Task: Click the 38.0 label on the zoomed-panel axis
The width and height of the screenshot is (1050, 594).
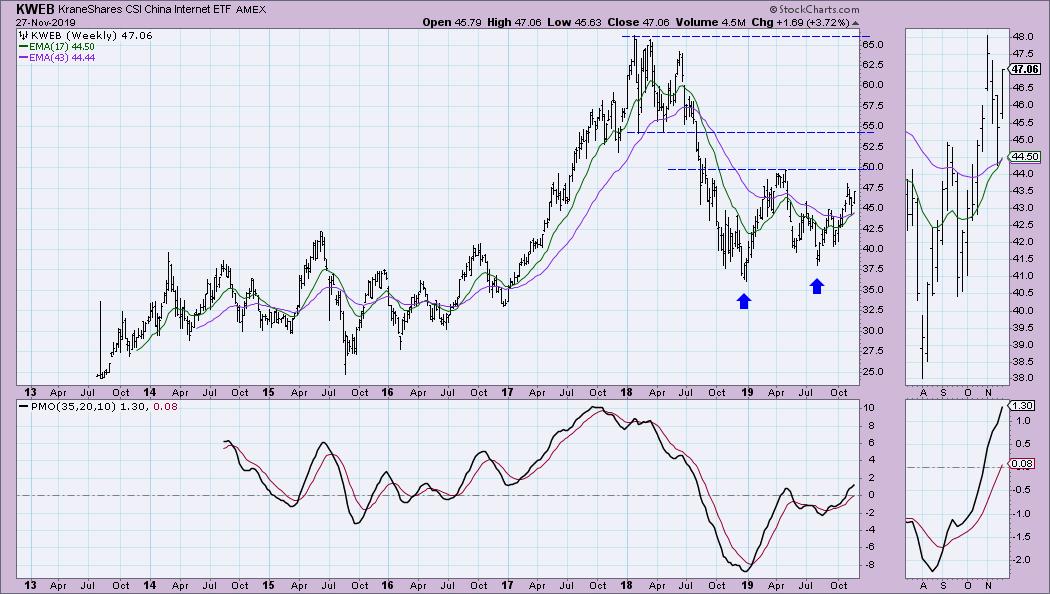Action: 1022,378
